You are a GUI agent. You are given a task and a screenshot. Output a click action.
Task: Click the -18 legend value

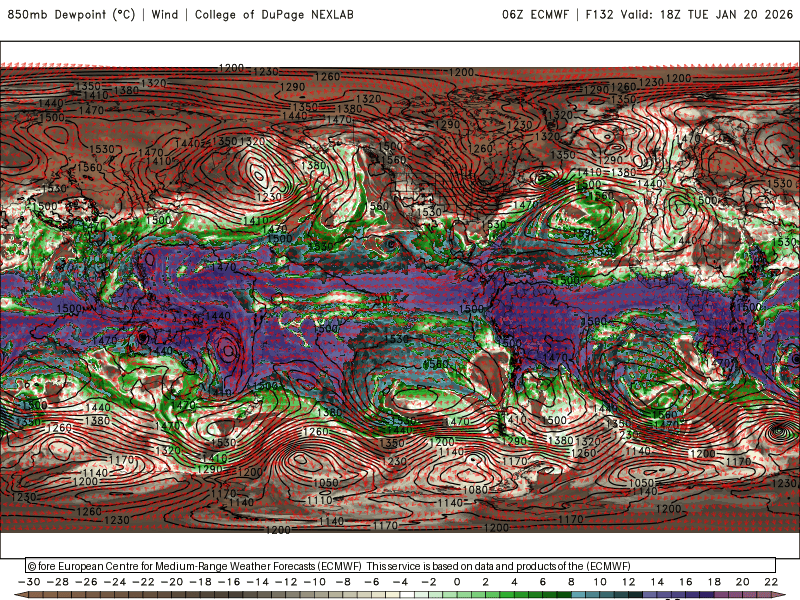(200, 582)
